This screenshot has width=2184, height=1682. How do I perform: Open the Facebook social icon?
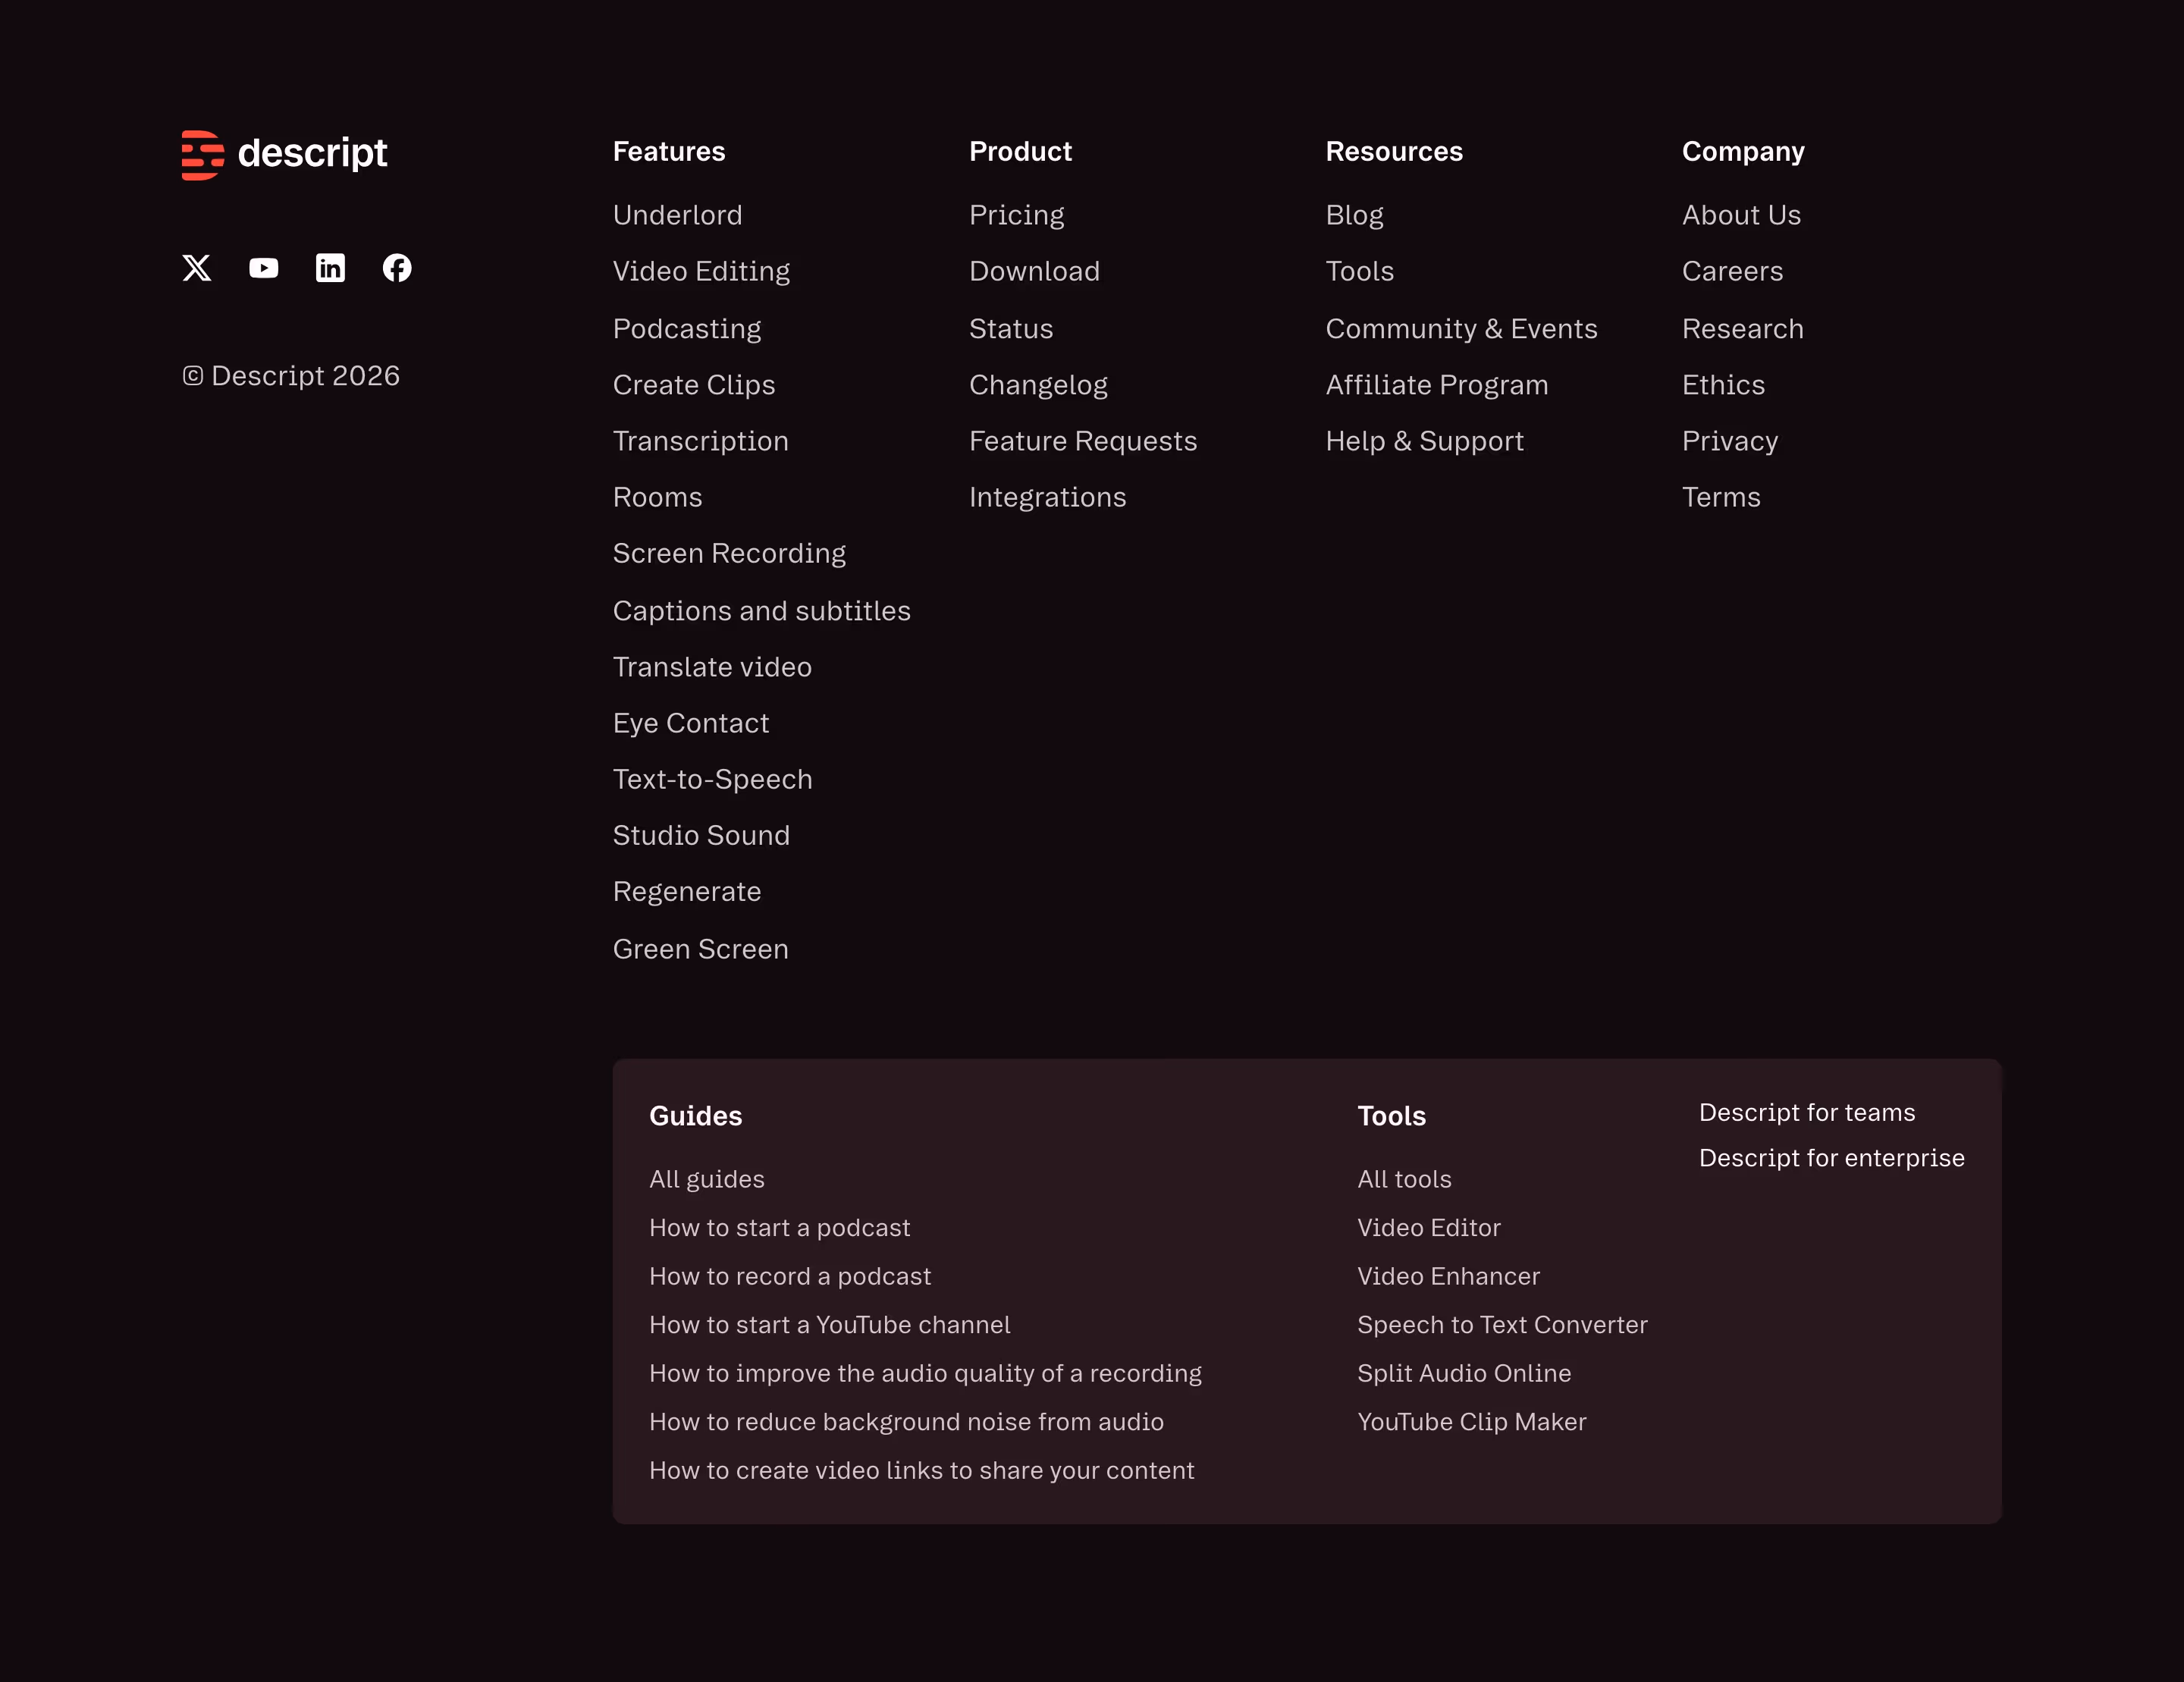coord(397,268)
